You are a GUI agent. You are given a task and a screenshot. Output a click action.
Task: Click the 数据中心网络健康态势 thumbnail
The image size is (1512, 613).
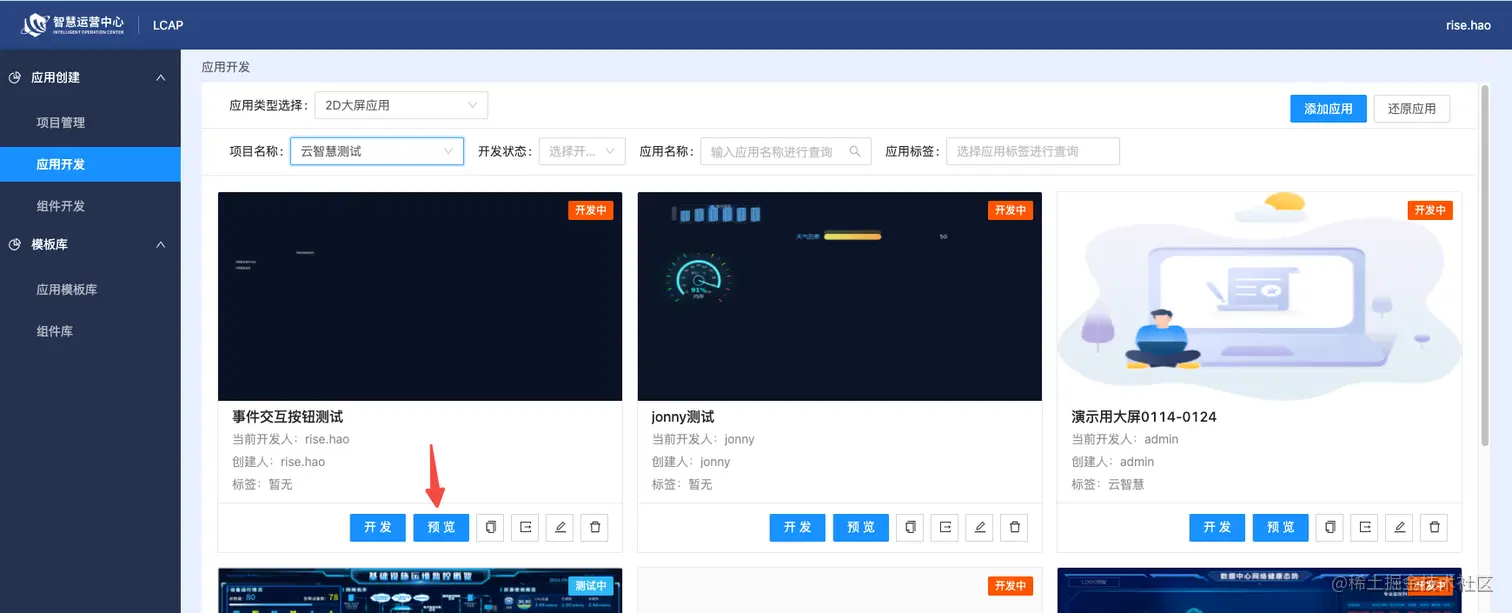point(1259,590)
